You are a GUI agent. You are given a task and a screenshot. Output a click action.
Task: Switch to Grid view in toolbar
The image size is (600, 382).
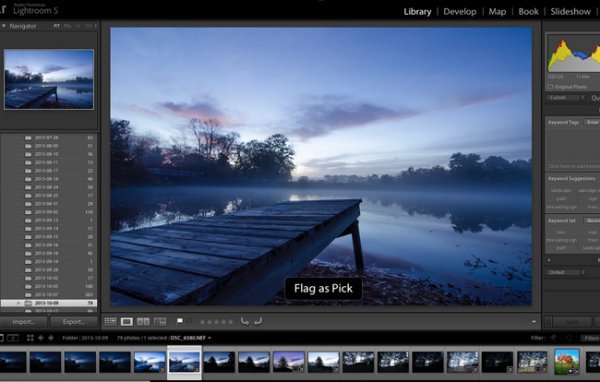coord(110,322)
